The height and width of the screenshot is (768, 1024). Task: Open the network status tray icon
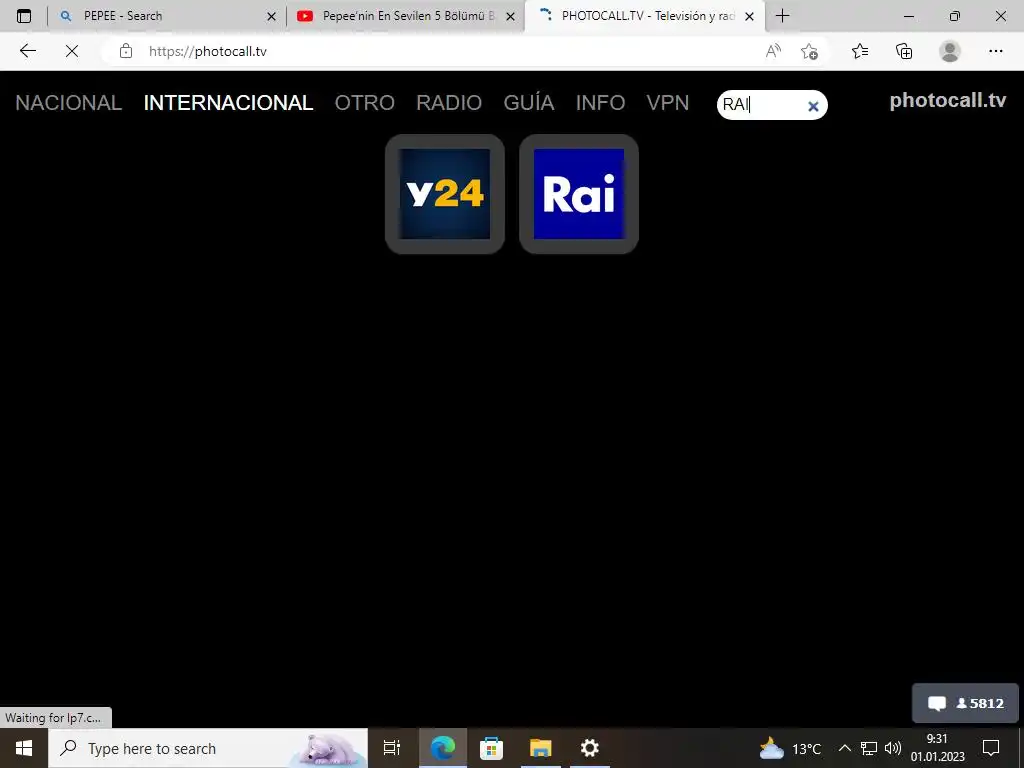click(869, 748)
